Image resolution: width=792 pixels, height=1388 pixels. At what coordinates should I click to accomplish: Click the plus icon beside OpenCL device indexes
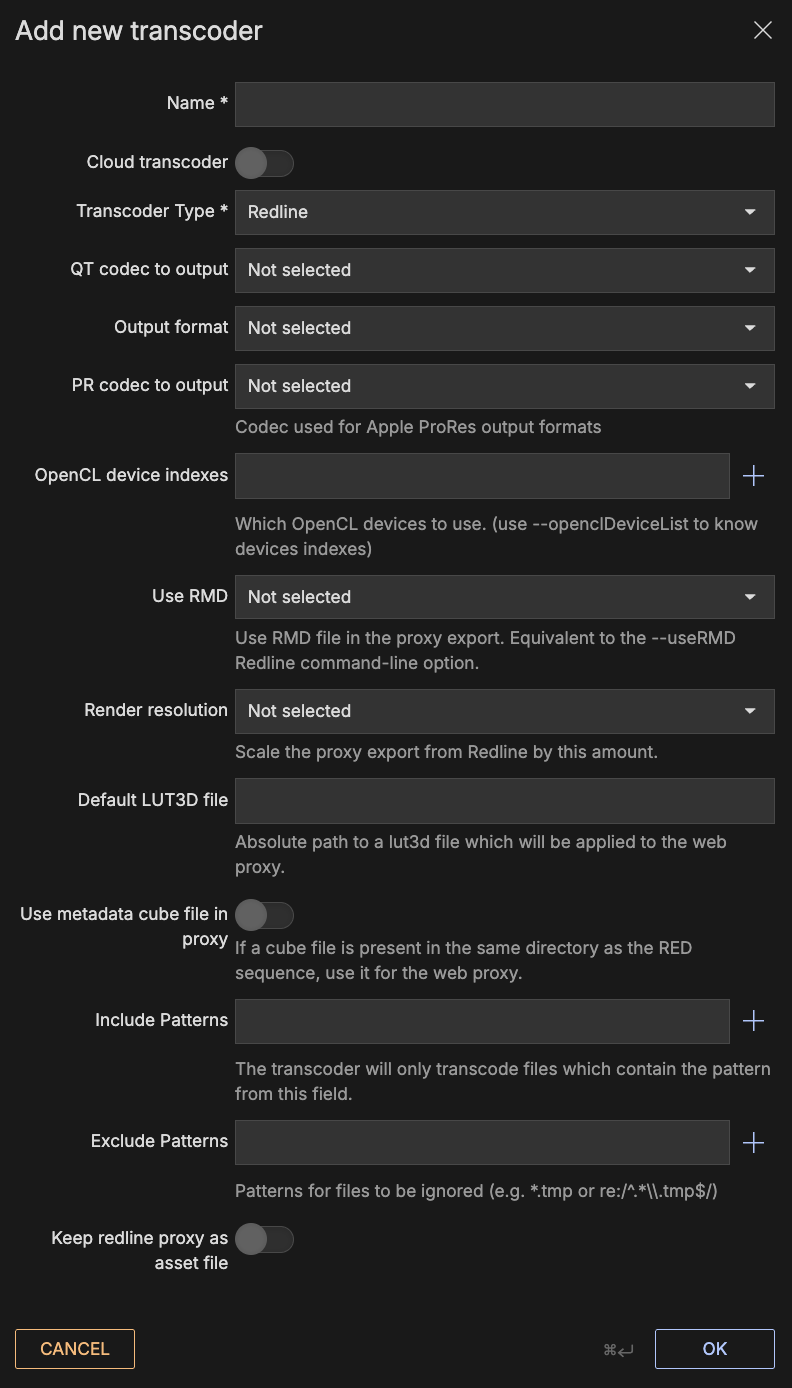753,476
